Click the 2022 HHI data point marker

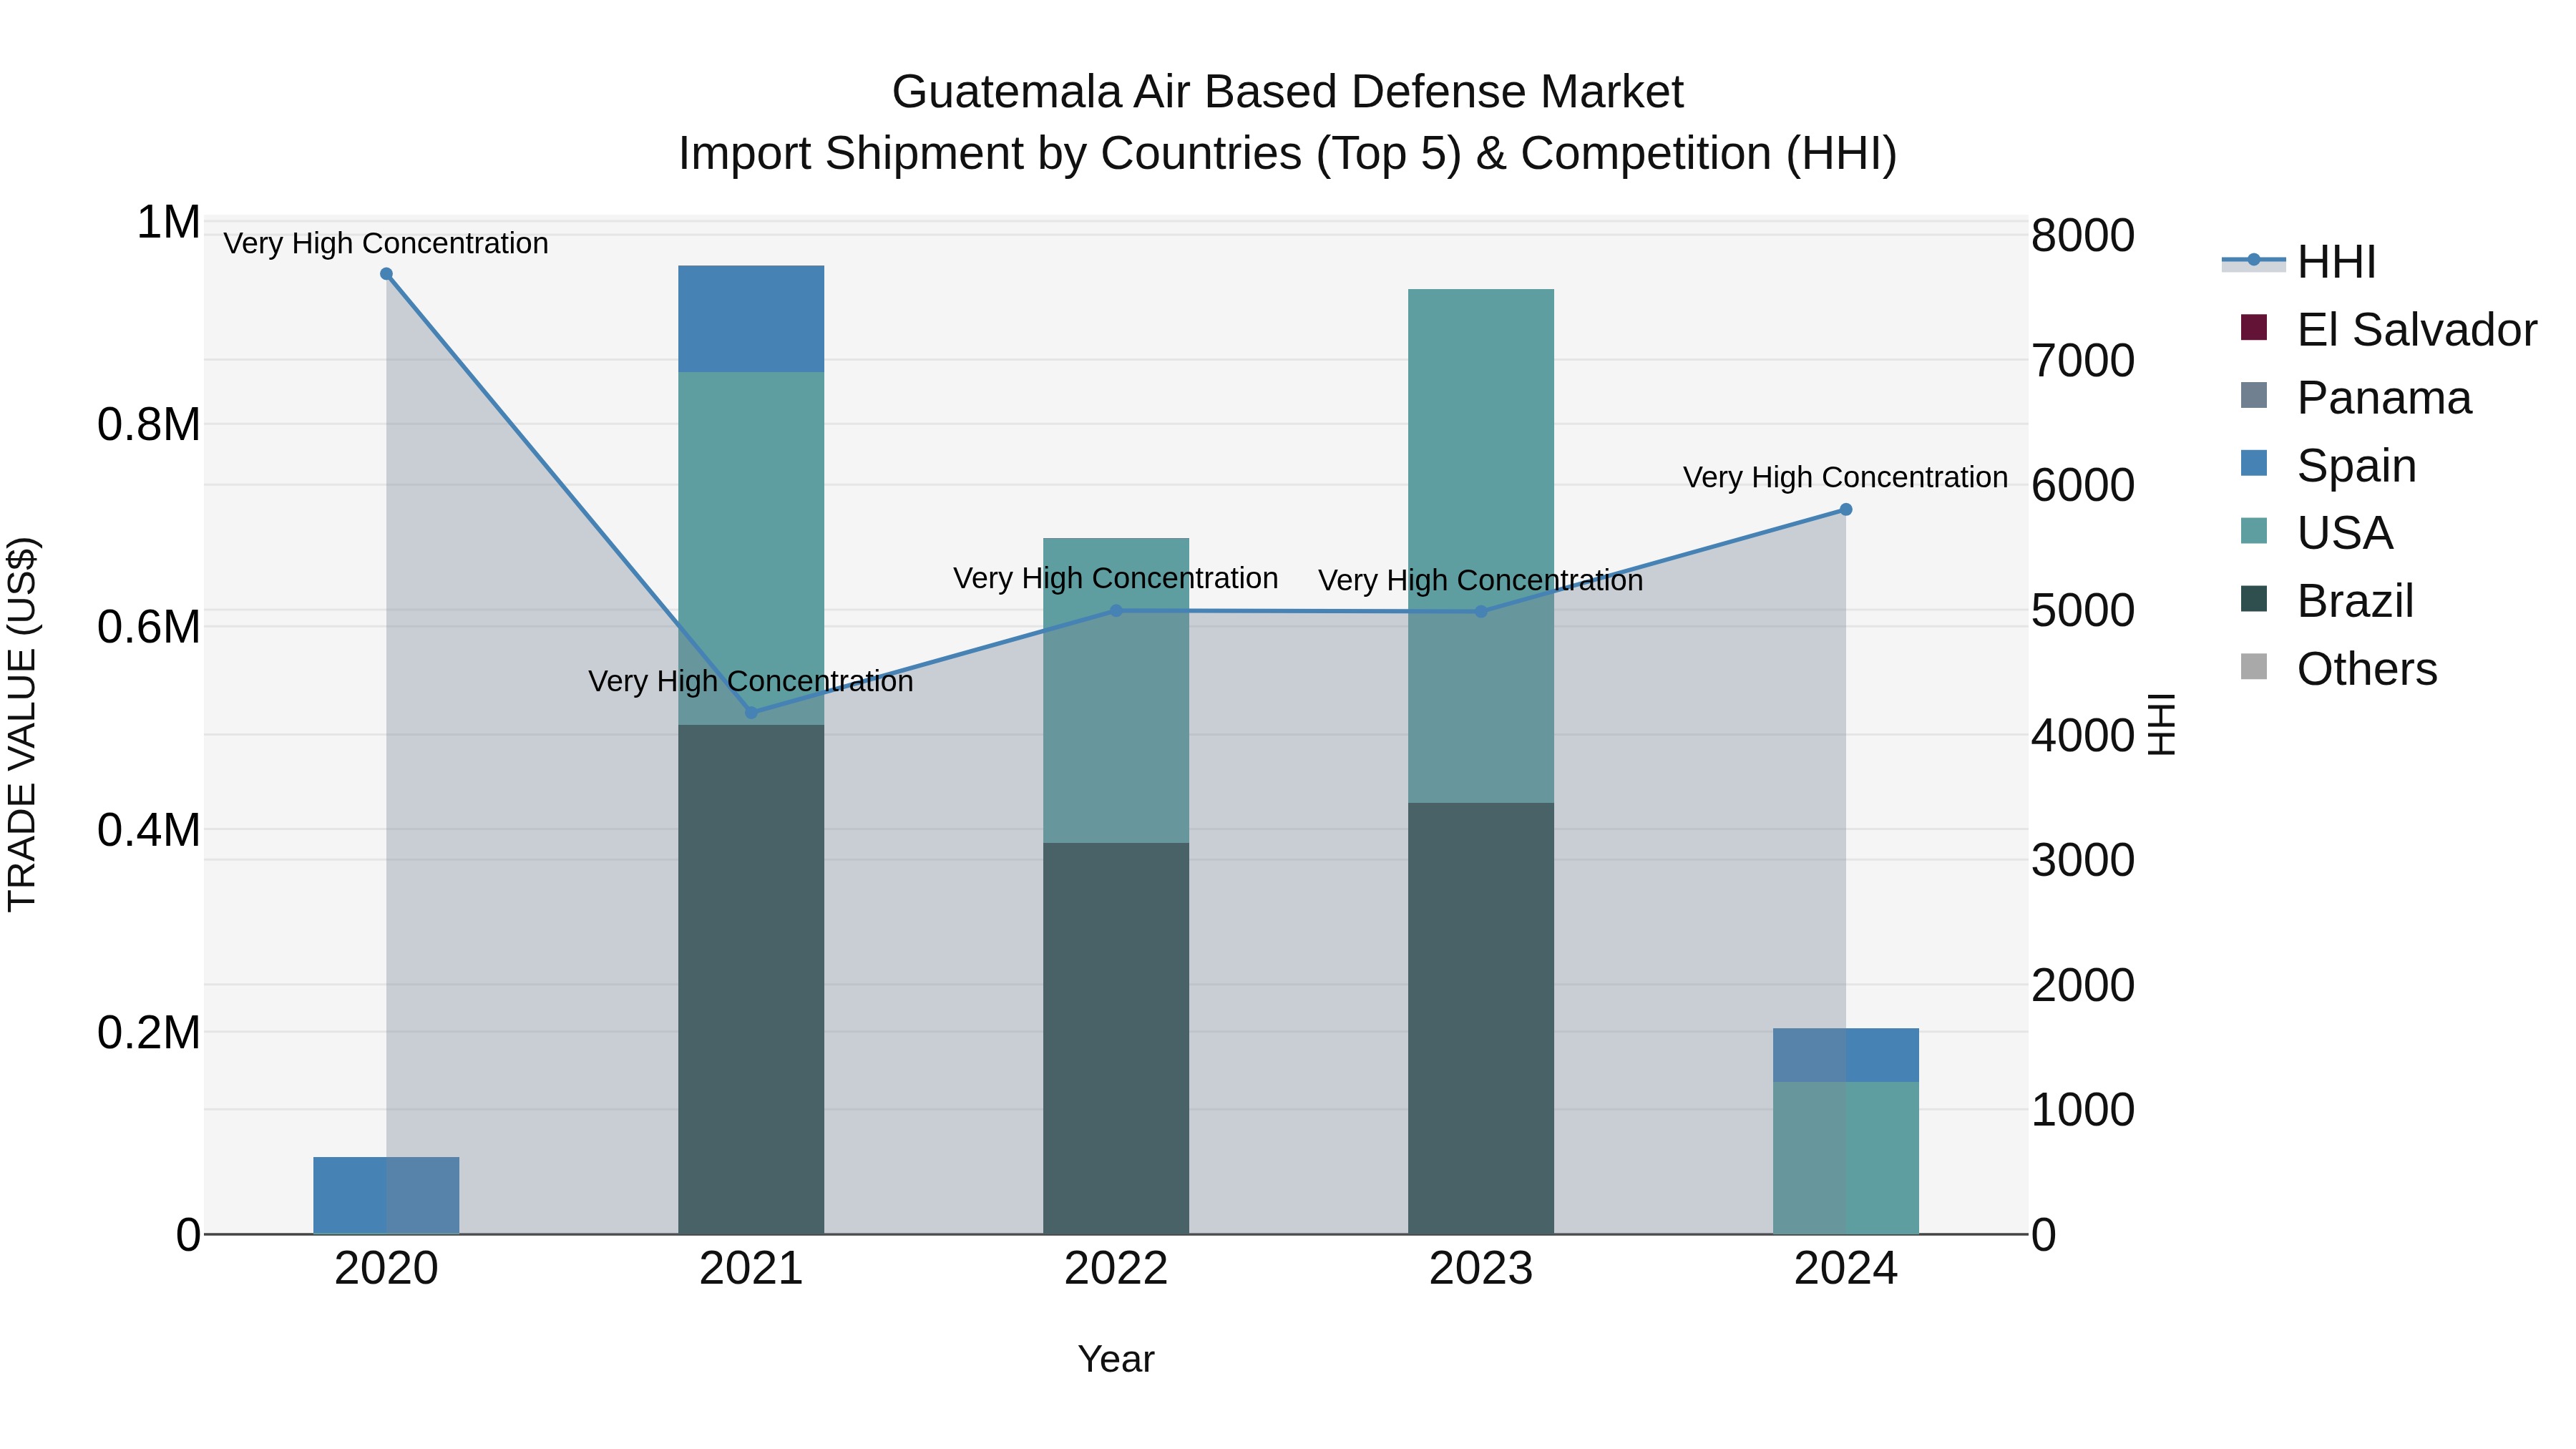[1116, 610]
